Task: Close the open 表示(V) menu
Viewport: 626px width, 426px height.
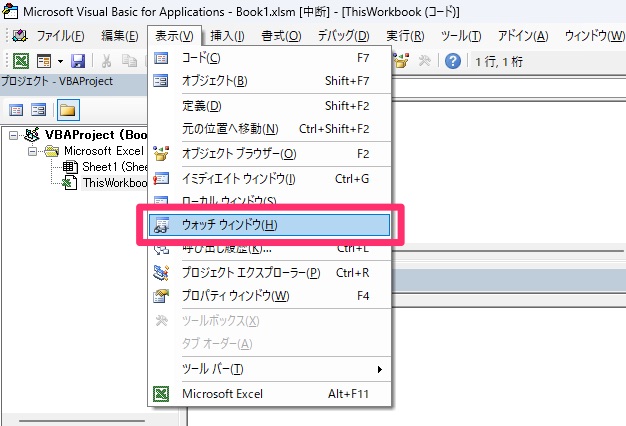Action: 174,36
